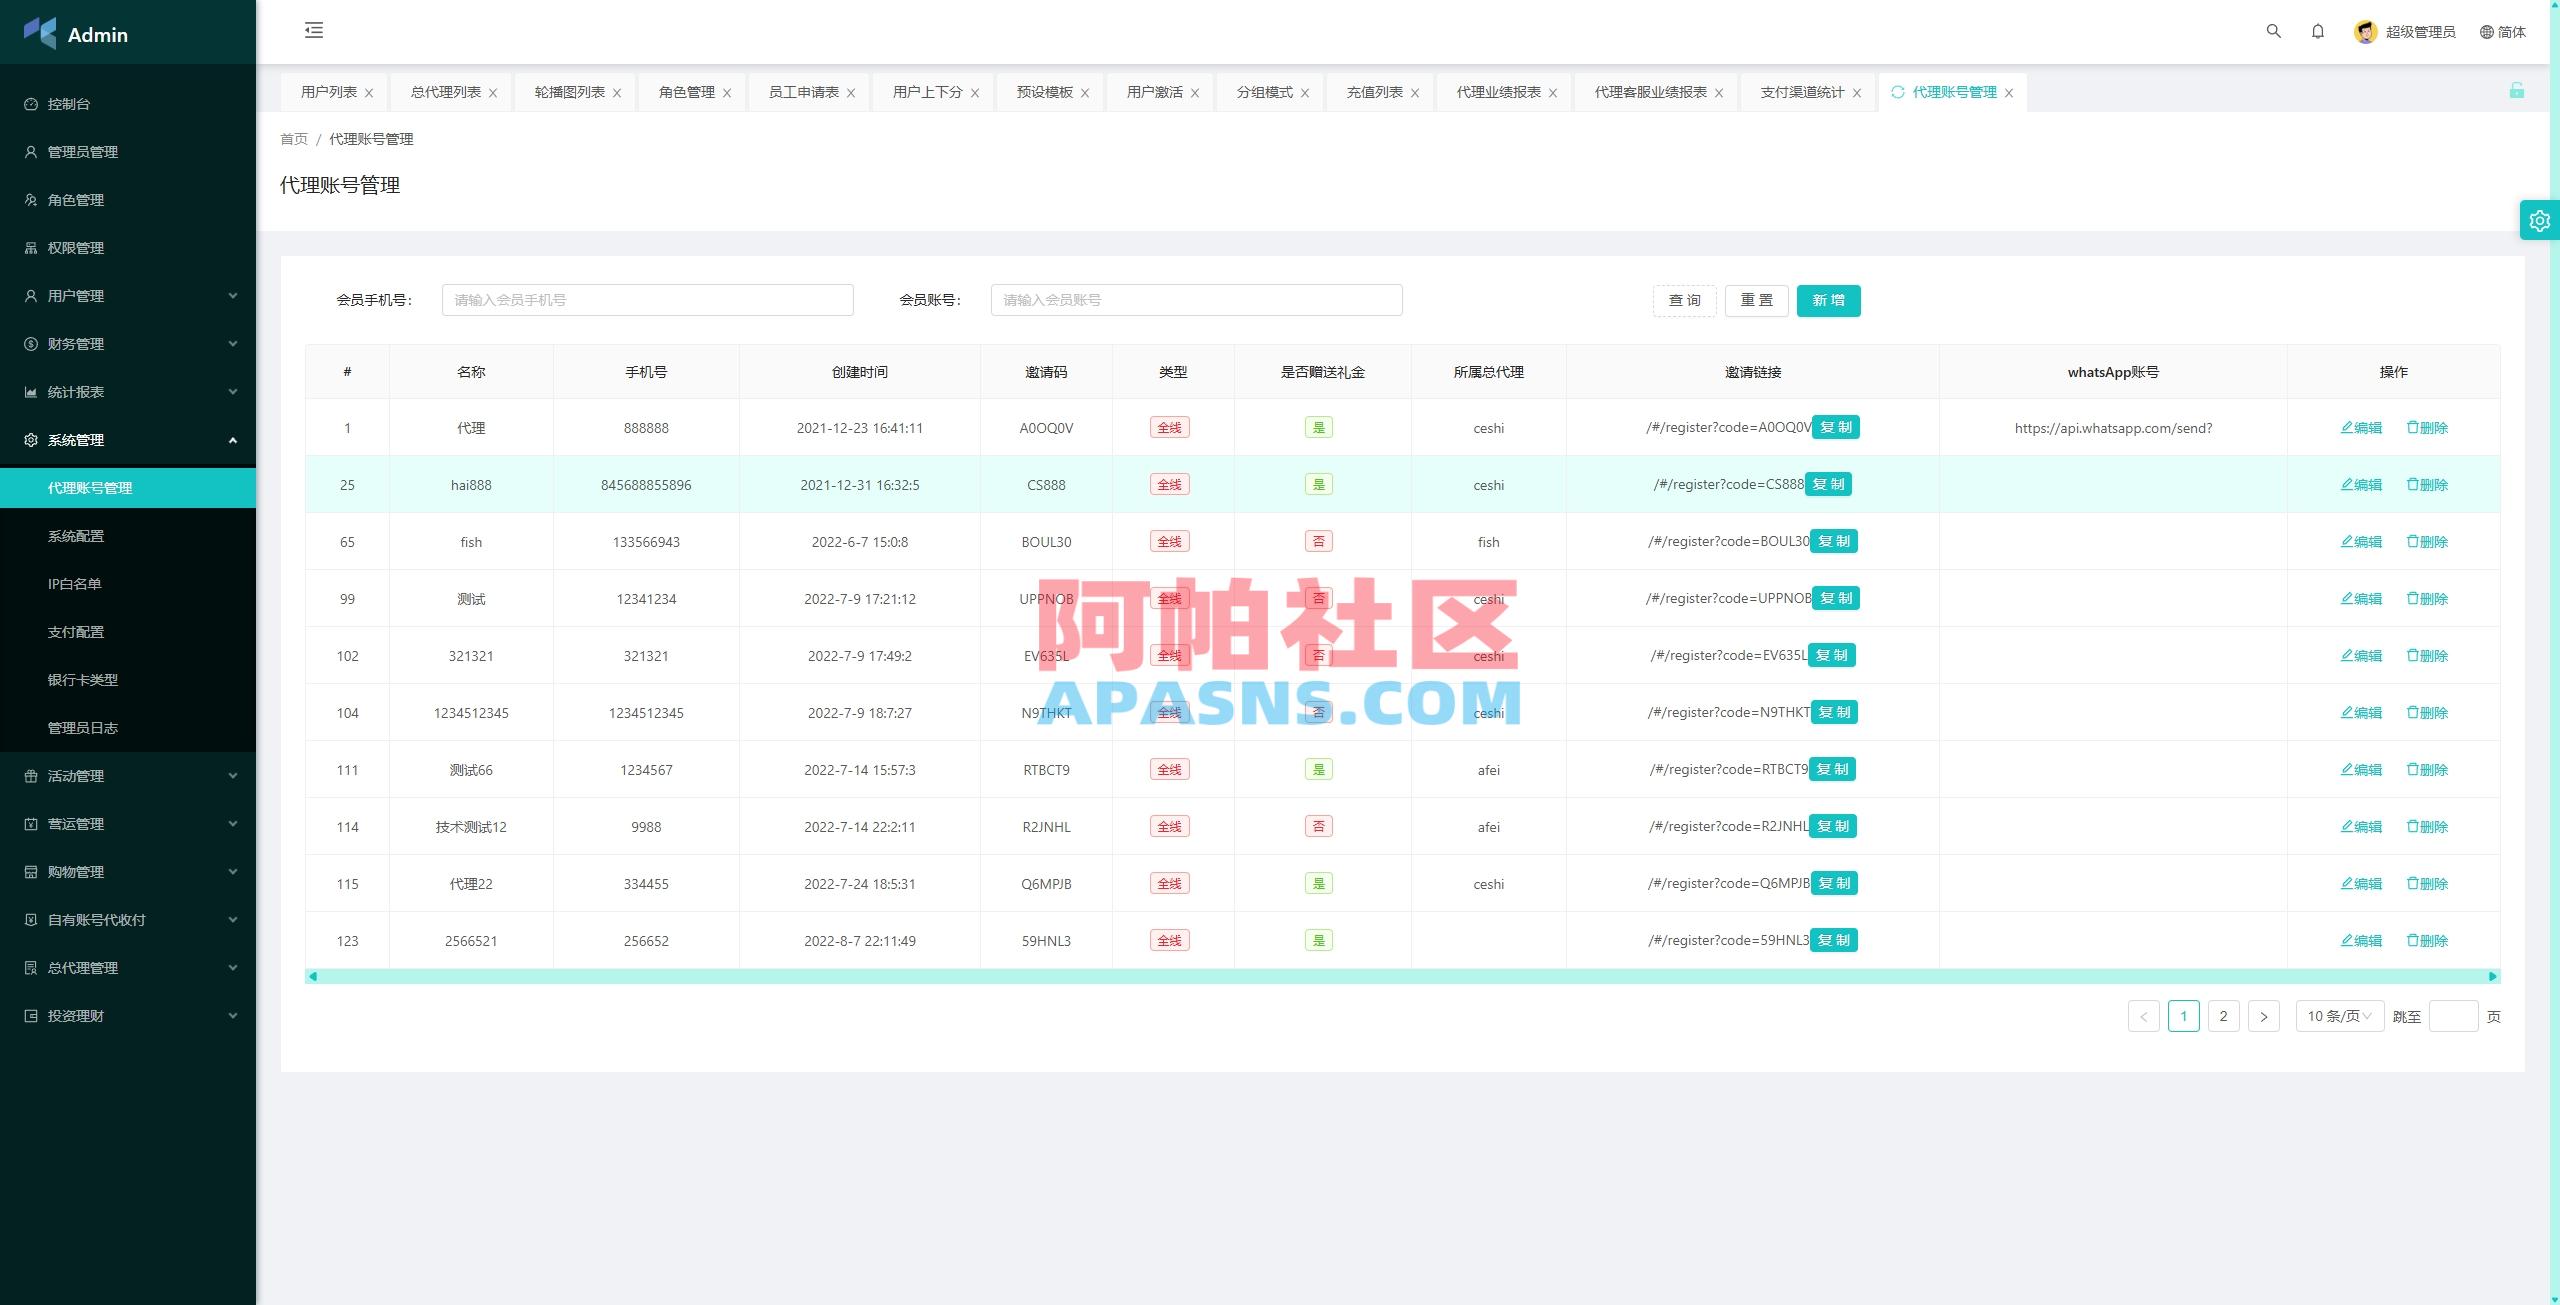Go to next page with arrow icon
This screenshot has height=1305, width=2560.
pyautogui.click(x=2263, y=1015)
